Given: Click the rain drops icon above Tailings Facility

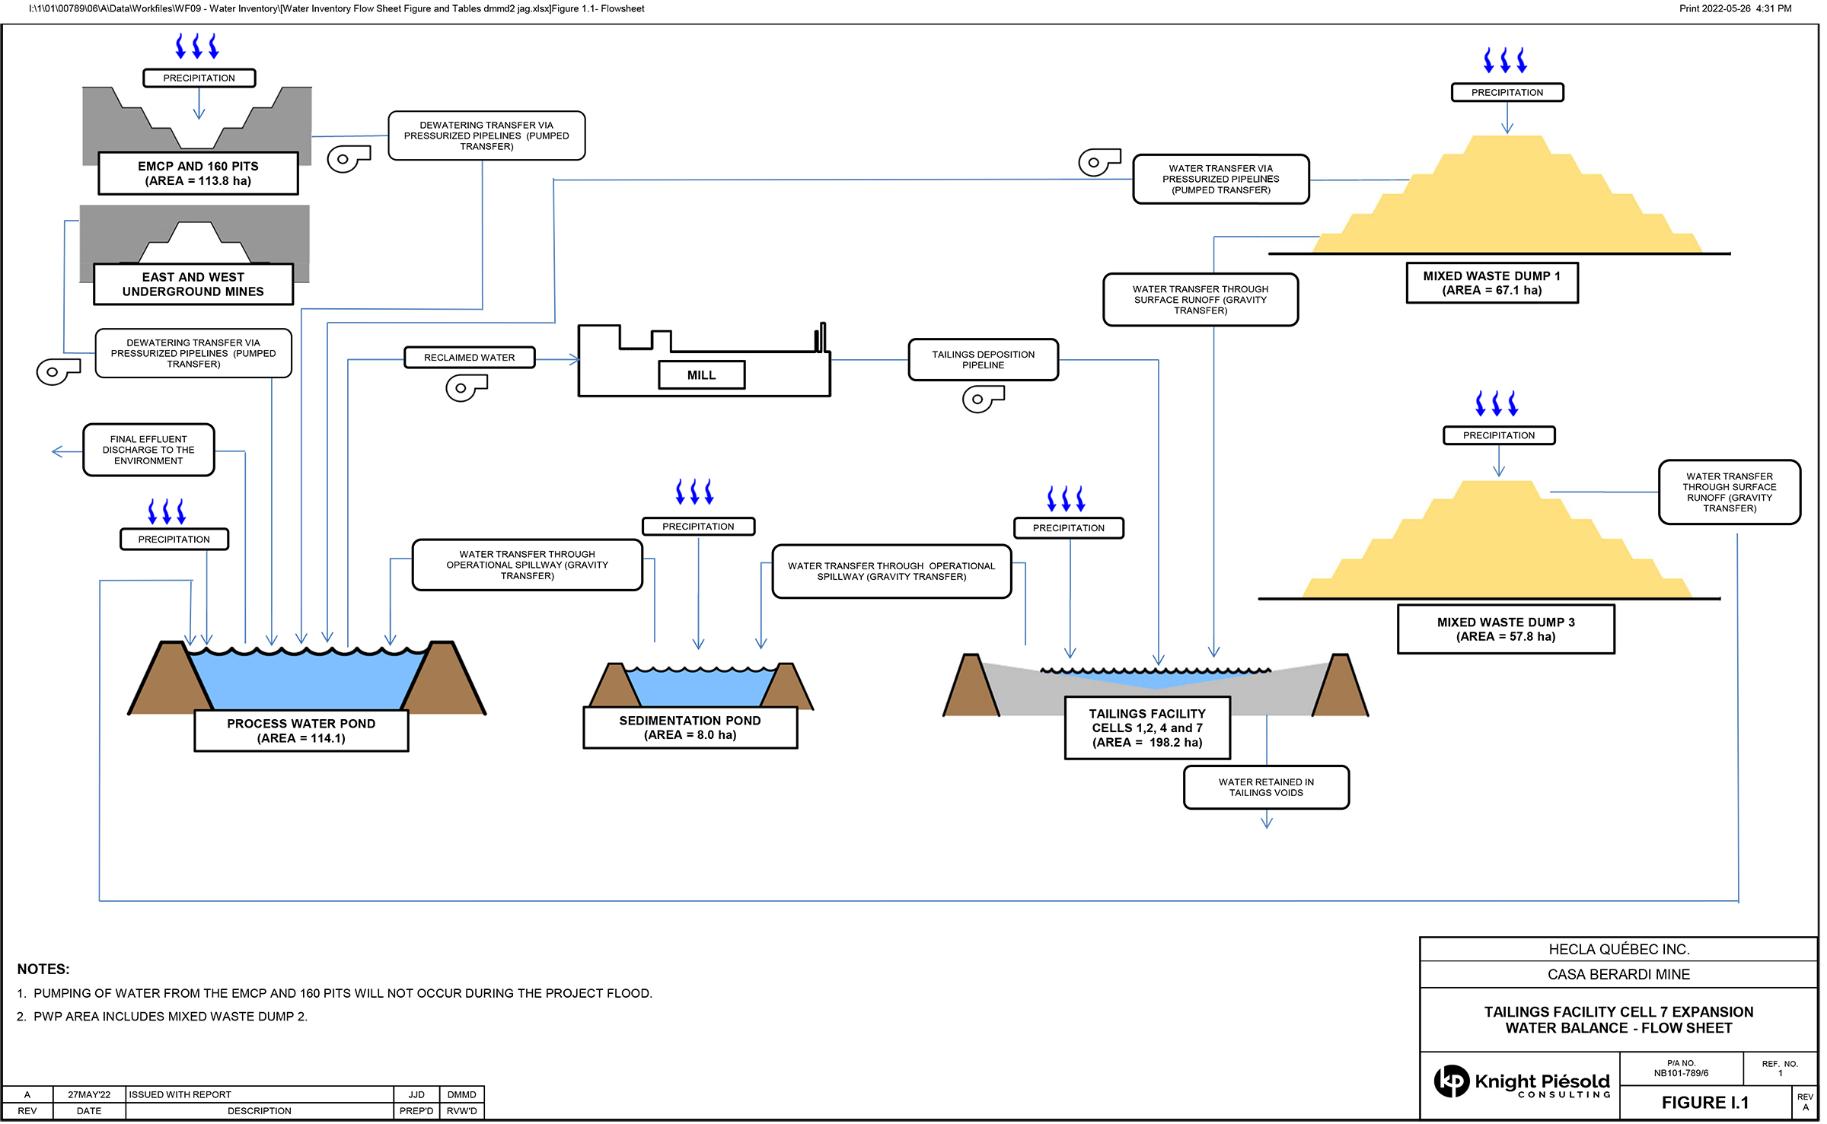Looking at the screenshot, I should click(1066, 498).
